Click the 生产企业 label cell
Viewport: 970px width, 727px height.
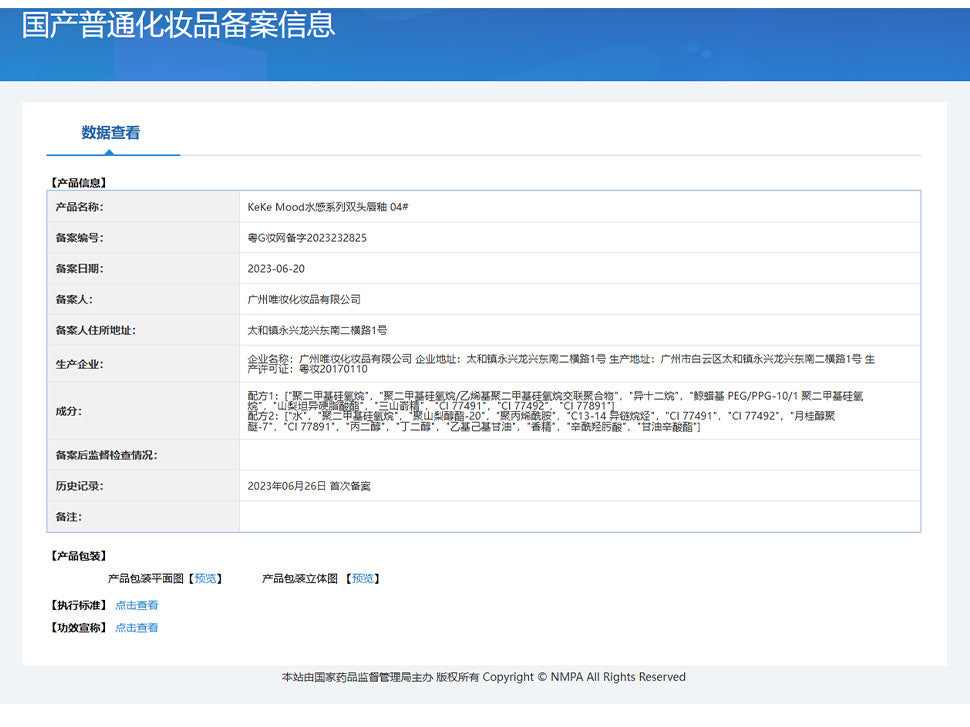(x=144, y=364)
